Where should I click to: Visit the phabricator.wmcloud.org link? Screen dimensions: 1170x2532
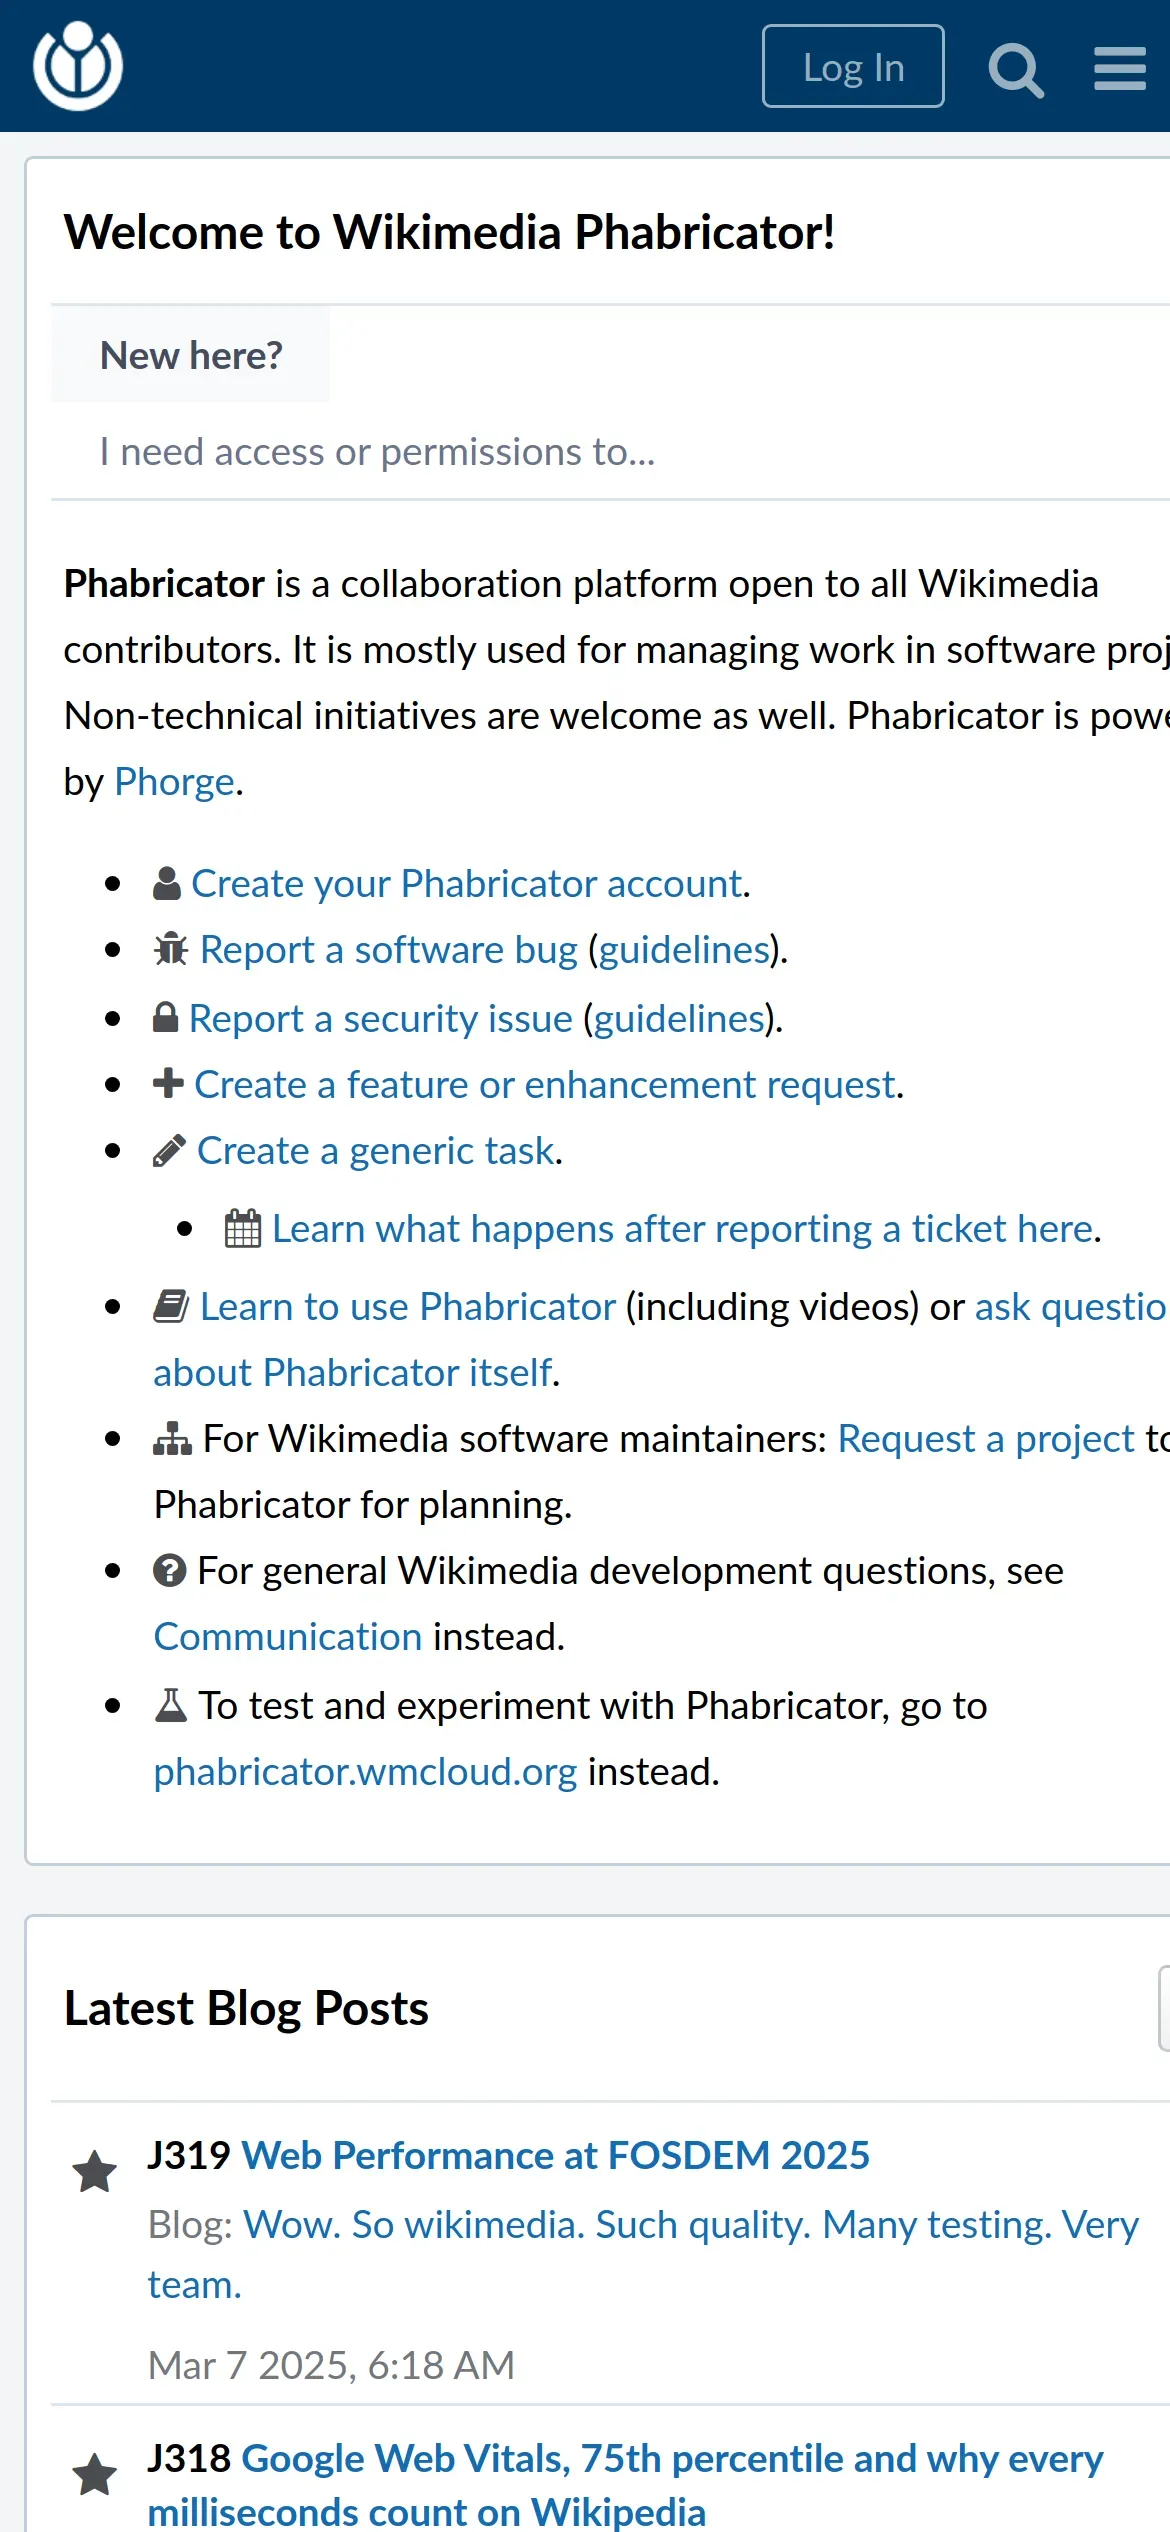[x=365, y=1772]
